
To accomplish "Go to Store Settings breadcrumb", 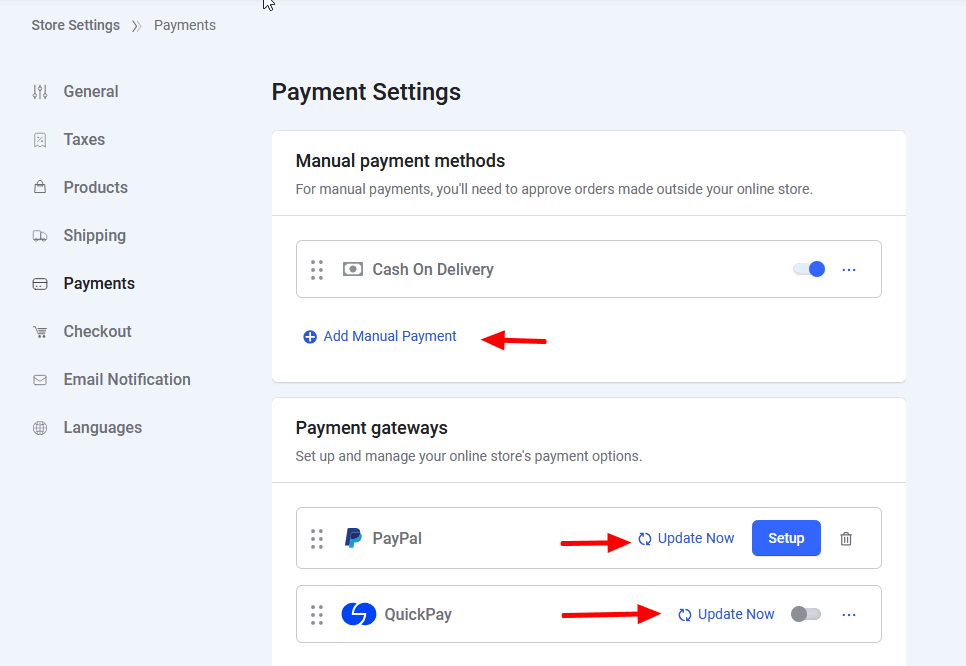I will 75,25.
